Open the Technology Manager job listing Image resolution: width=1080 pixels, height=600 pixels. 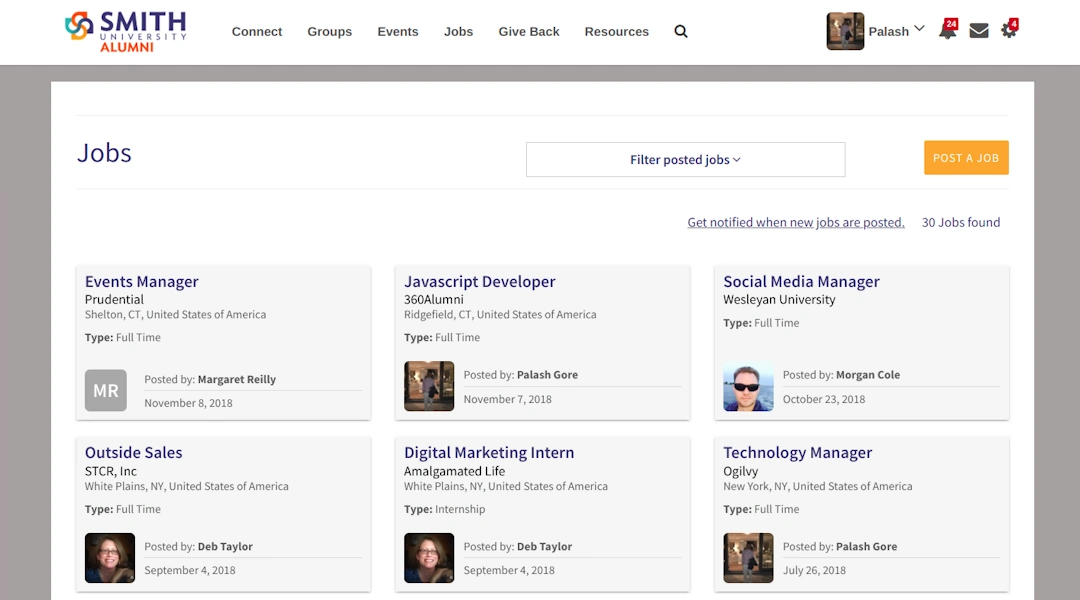coord(798,453)
